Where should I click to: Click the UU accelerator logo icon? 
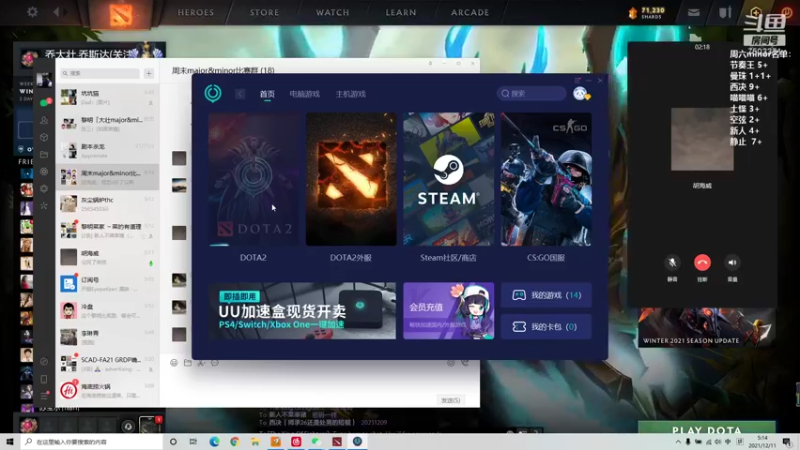pos(213,93)
